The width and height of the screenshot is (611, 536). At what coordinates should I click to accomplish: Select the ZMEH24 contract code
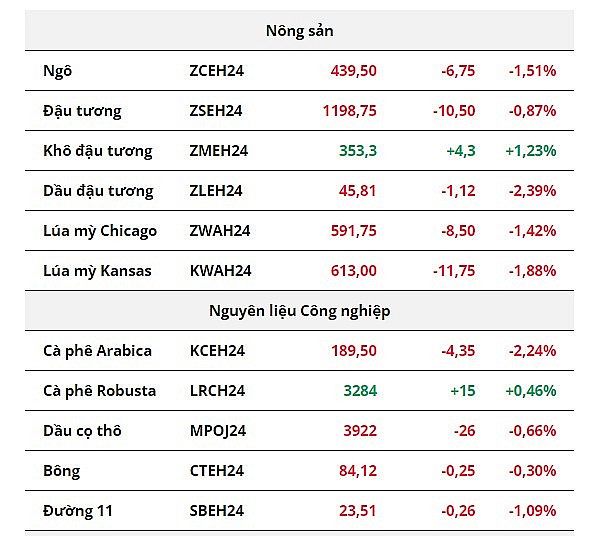[x=218, y=151]
